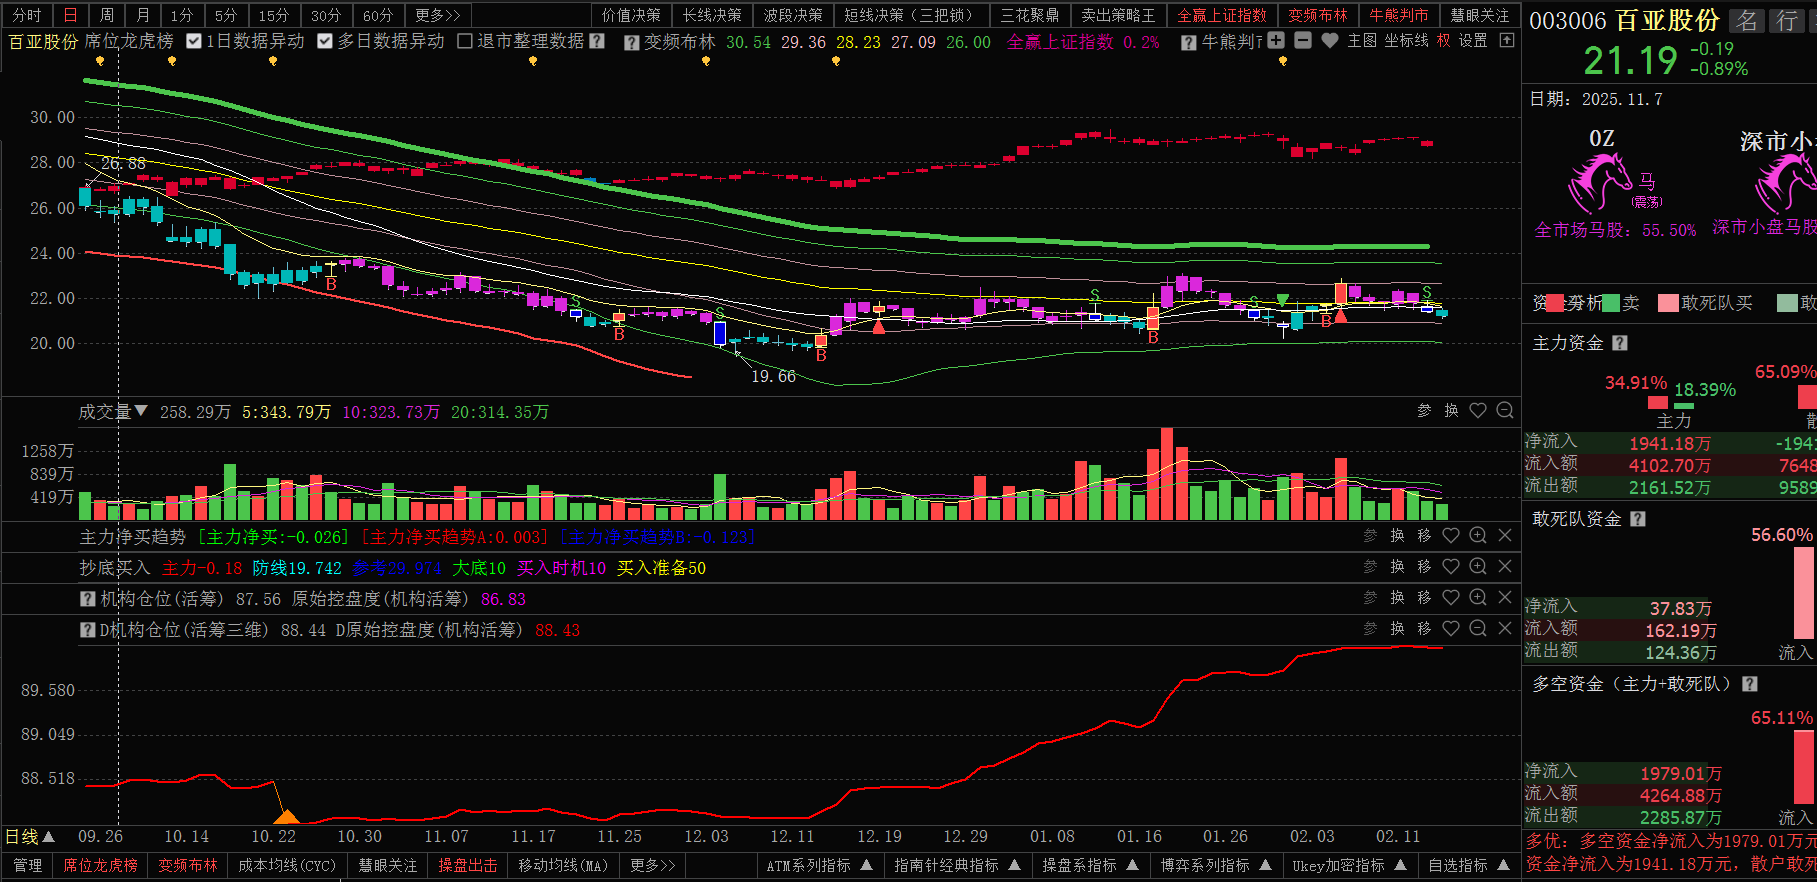1817x882 pixels.
Task: Click heart favorite icon in 成交量 panel
Action: click(1478, 411)
